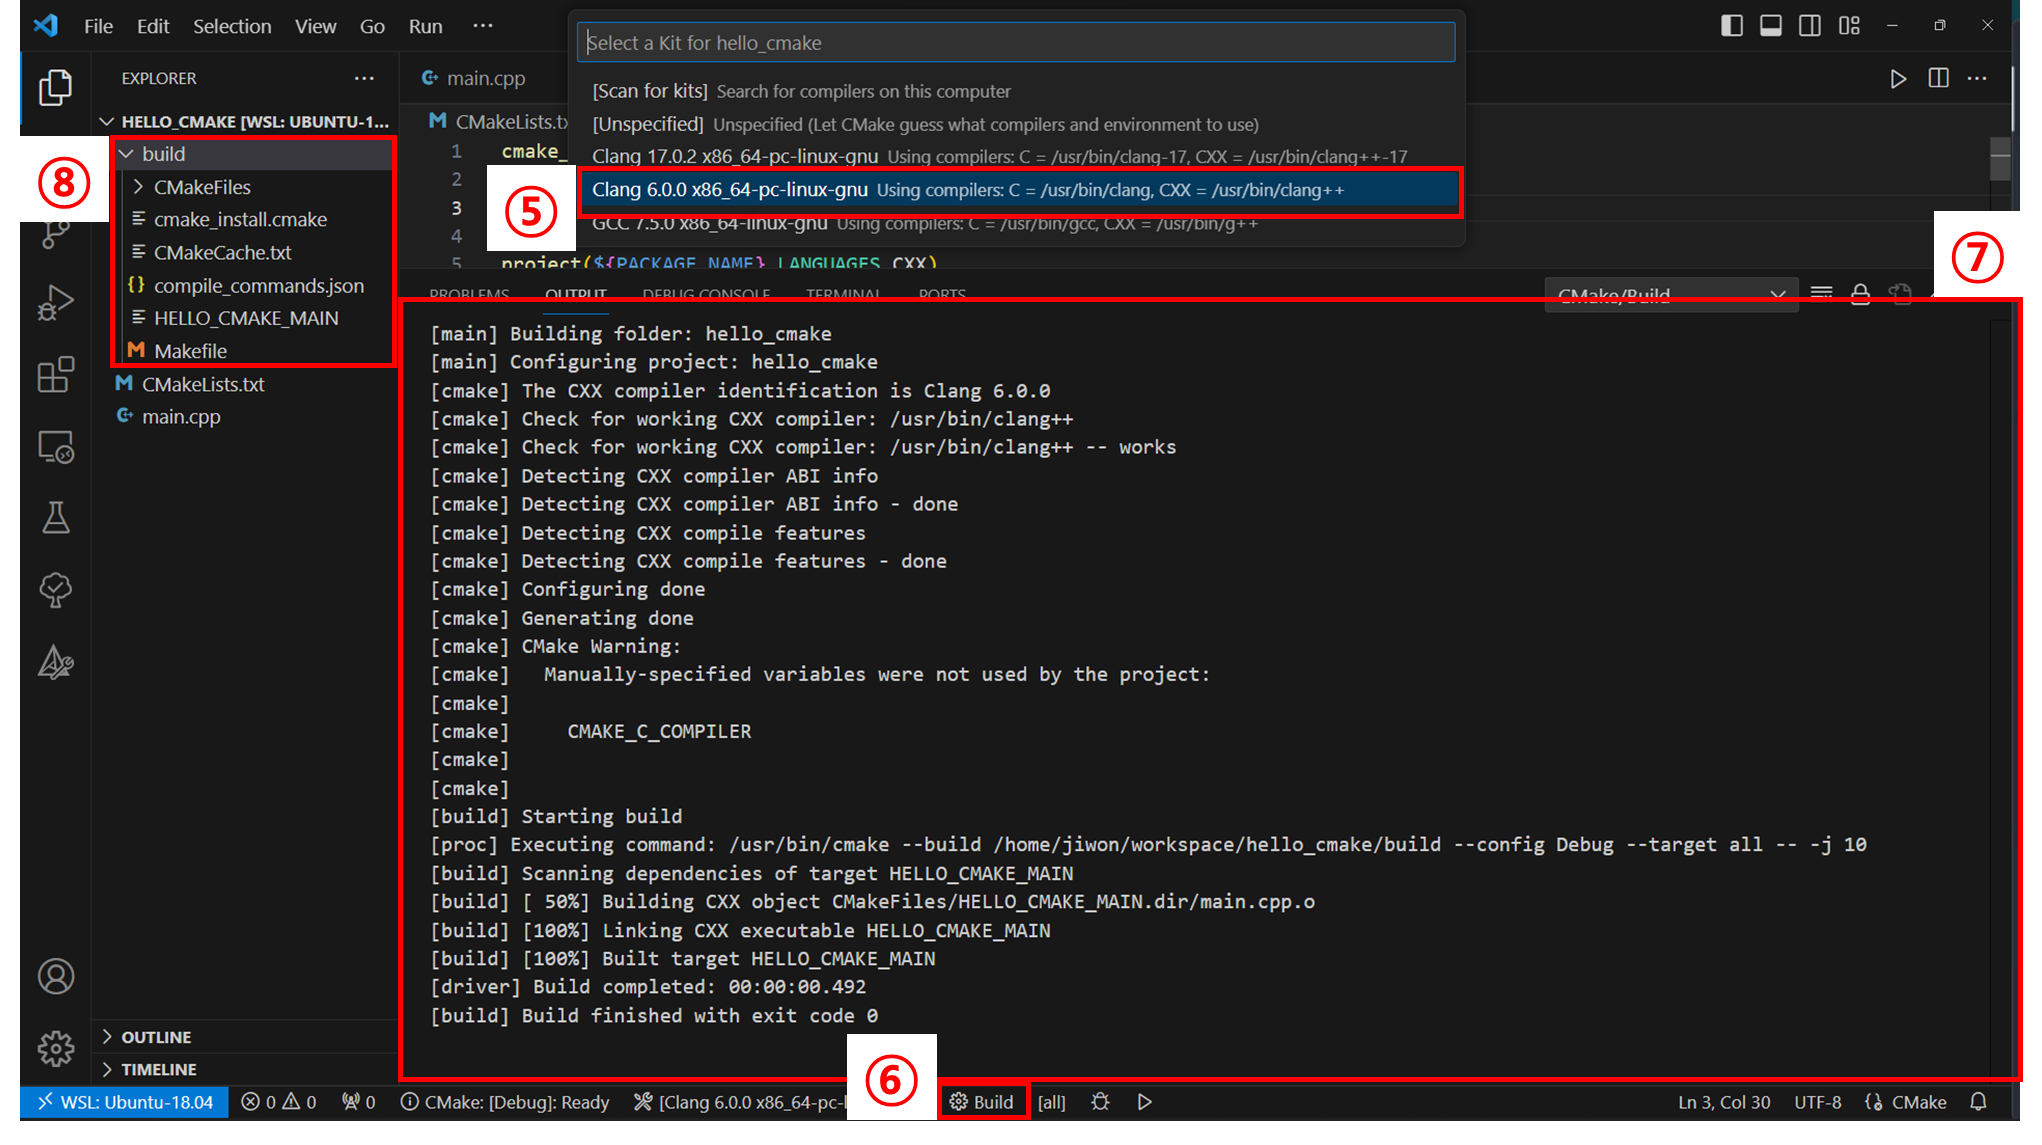Click the Build button in status bar

(x=982, y=1102)
